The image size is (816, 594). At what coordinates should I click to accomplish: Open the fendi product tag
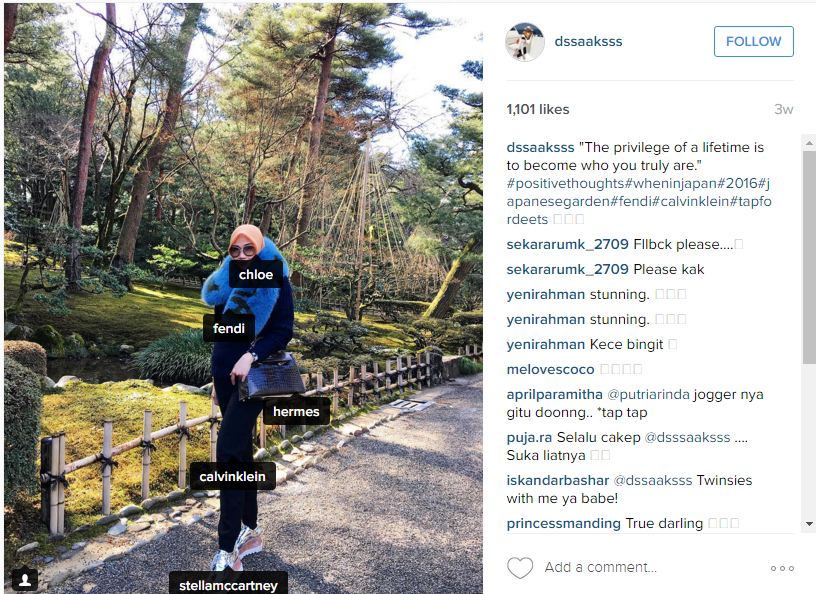coord(228,328)
